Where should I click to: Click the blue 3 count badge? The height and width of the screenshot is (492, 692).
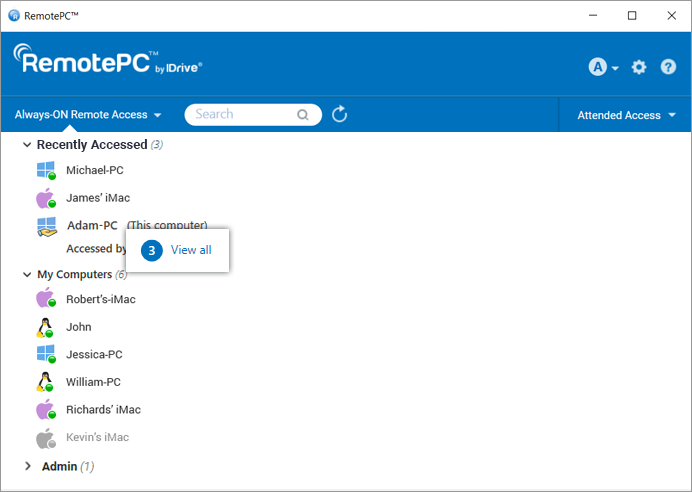pos(152,251)
